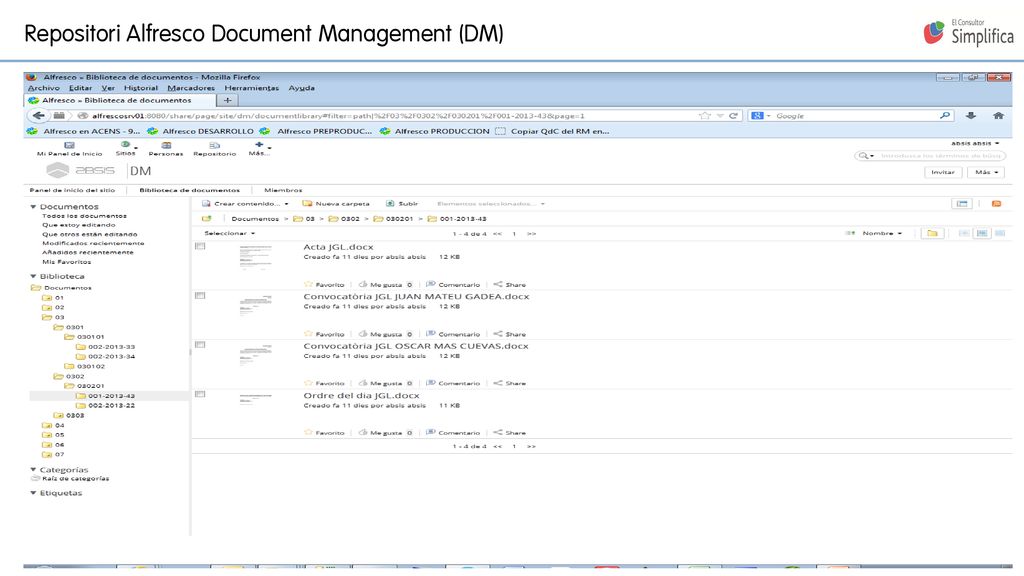Like Convocatòria JGL JUAN MATEU GADEA.docx

tap(363, 334)
